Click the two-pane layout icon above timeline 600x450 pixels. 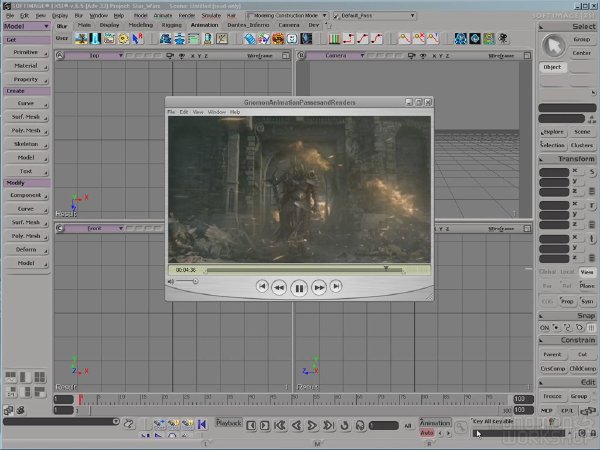[x=25, y=377]
